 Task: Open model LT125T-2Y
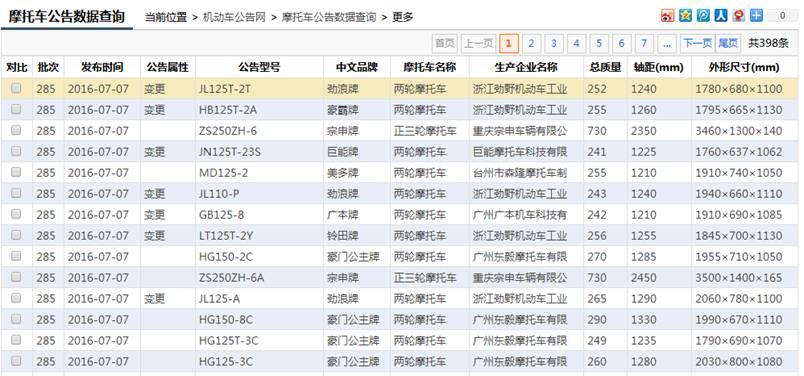click(x=225, y=235)
